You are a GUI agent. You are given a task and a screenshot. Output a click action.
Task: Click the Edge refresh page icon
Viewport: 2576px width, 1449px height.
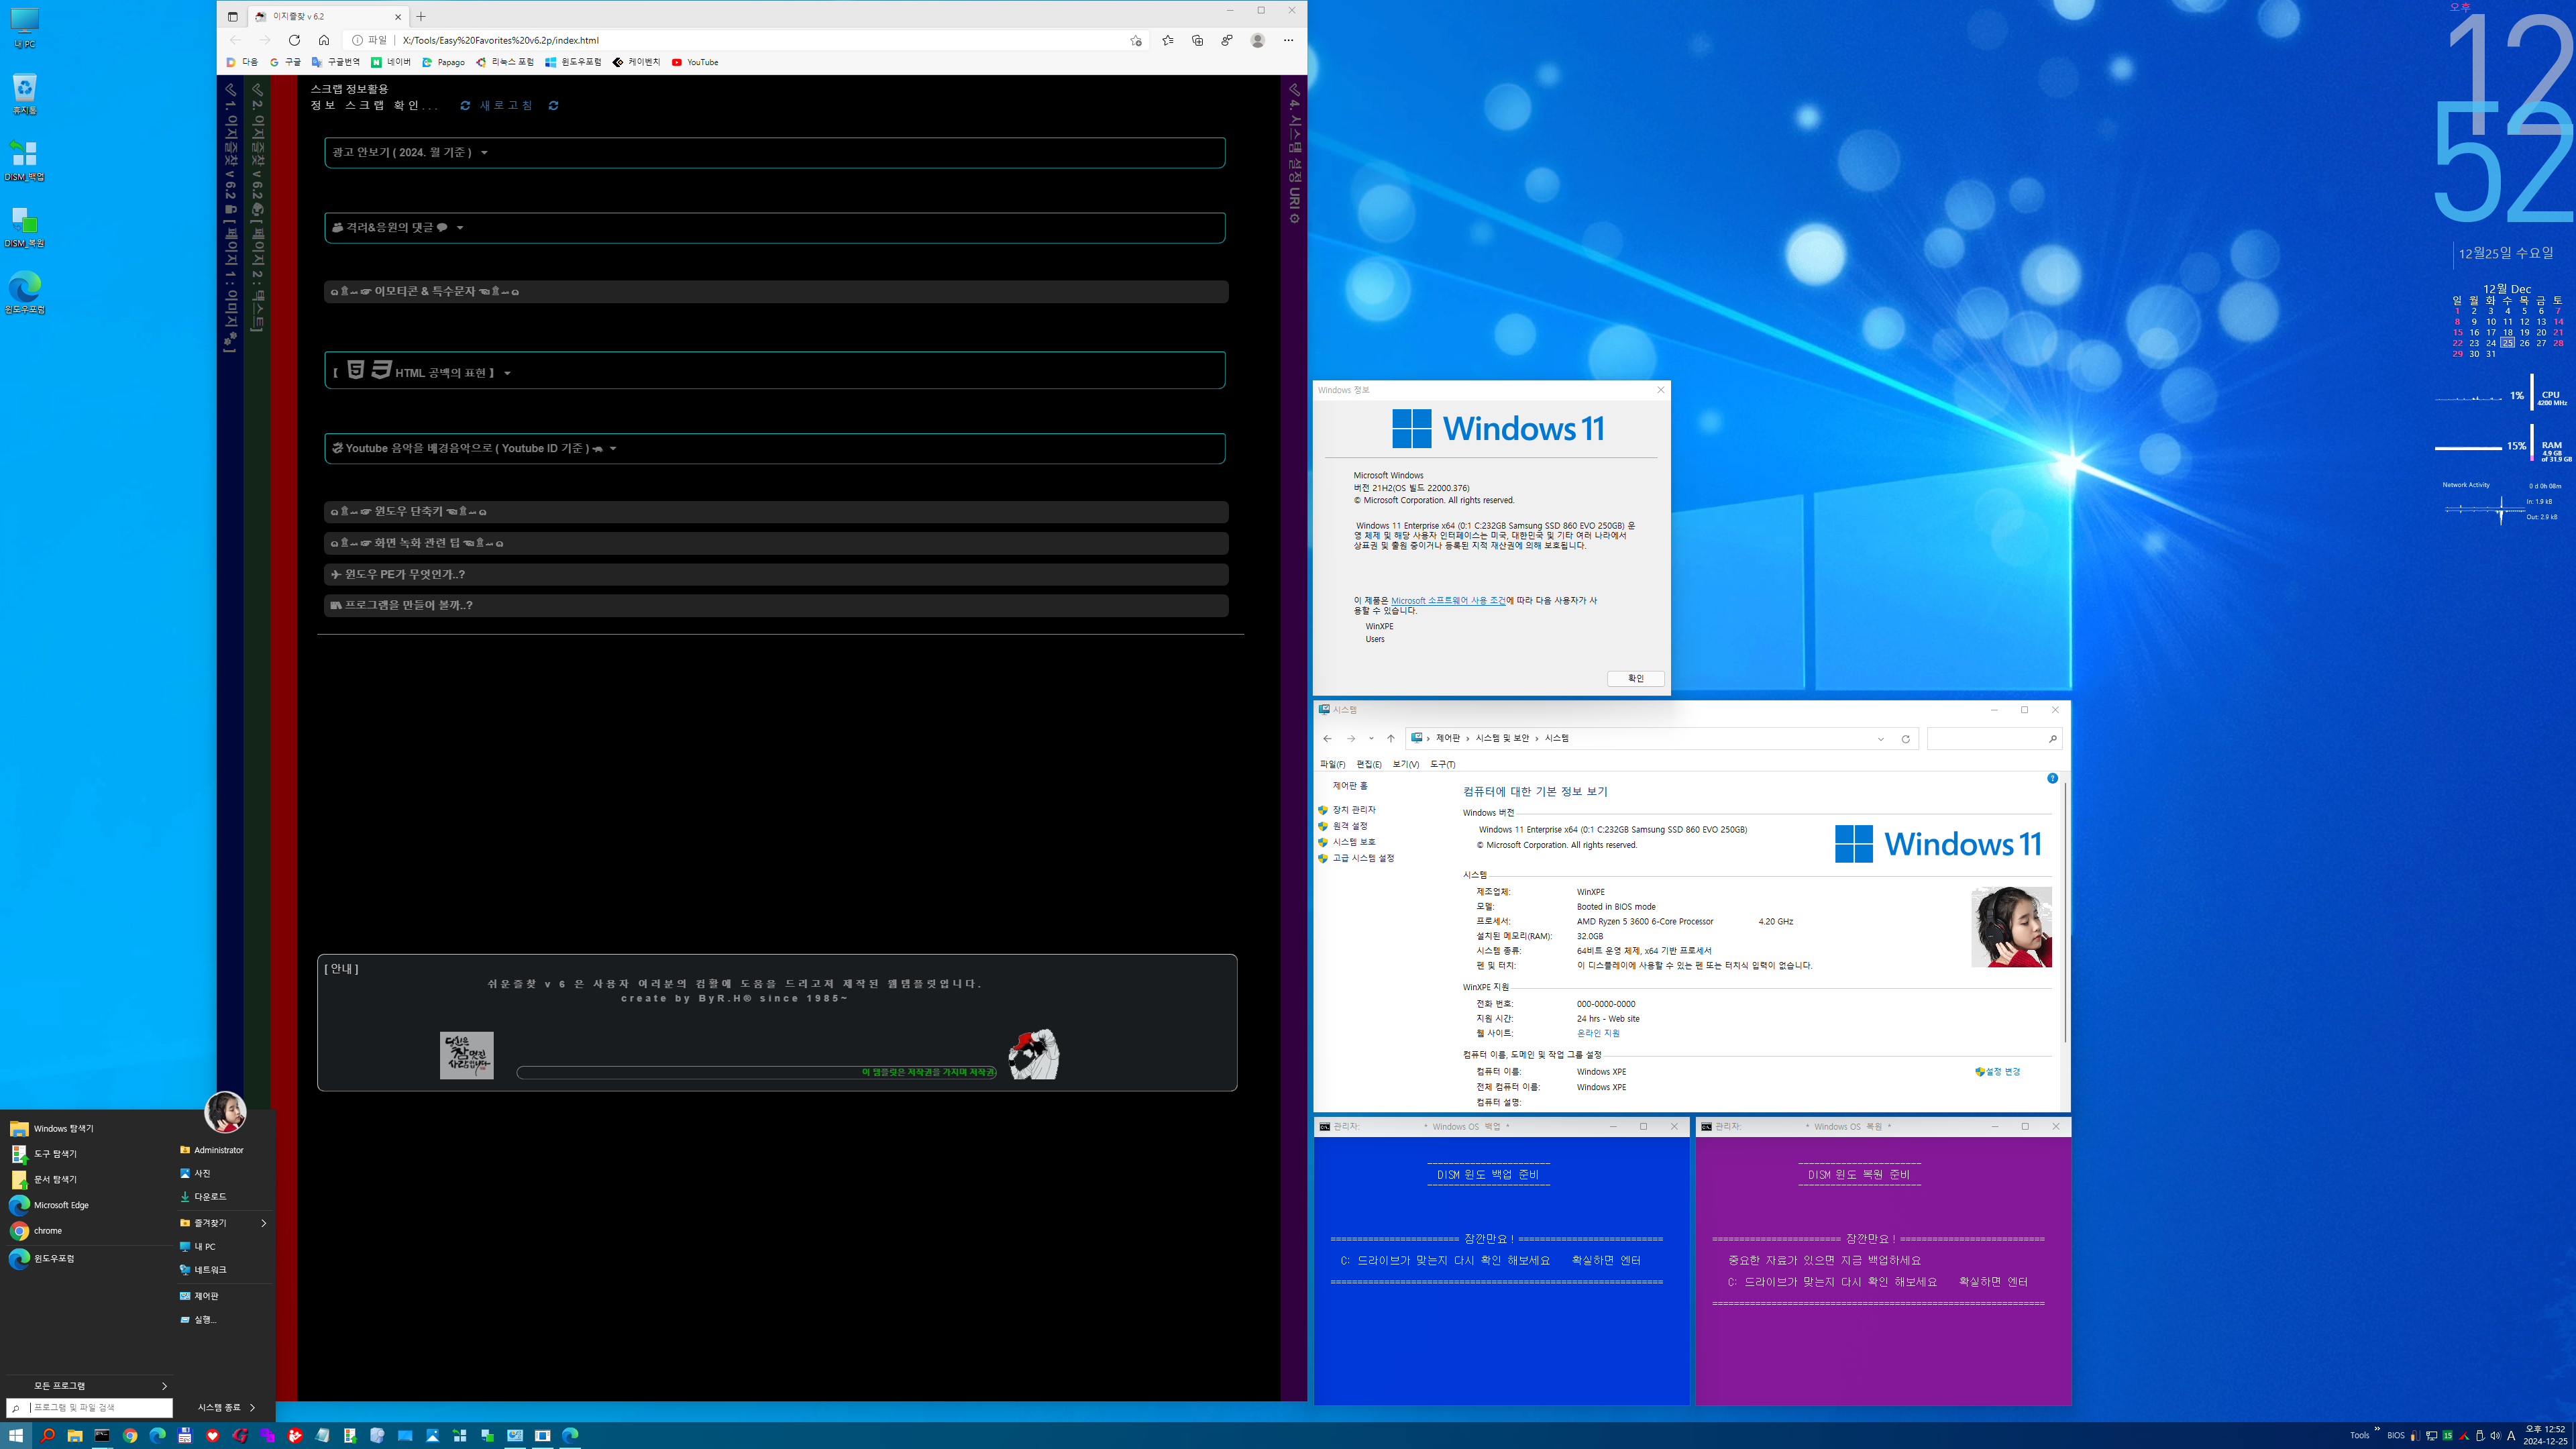pos(294,40)
